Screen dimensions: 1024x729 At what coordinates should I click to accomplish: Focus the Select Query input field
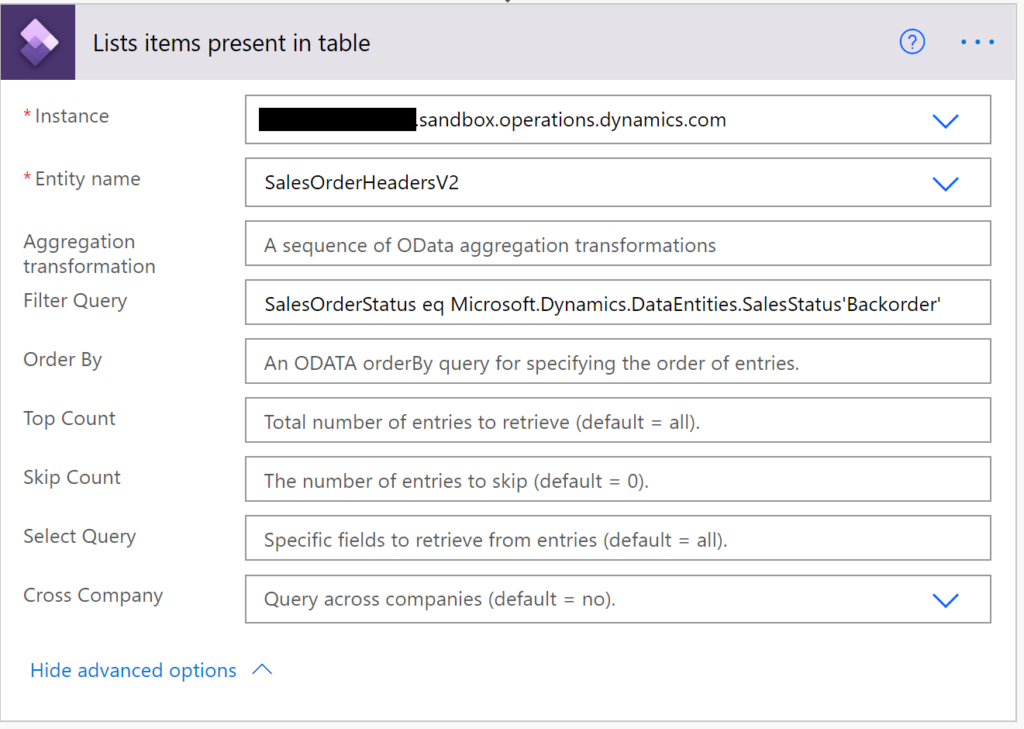coord(618,538)
